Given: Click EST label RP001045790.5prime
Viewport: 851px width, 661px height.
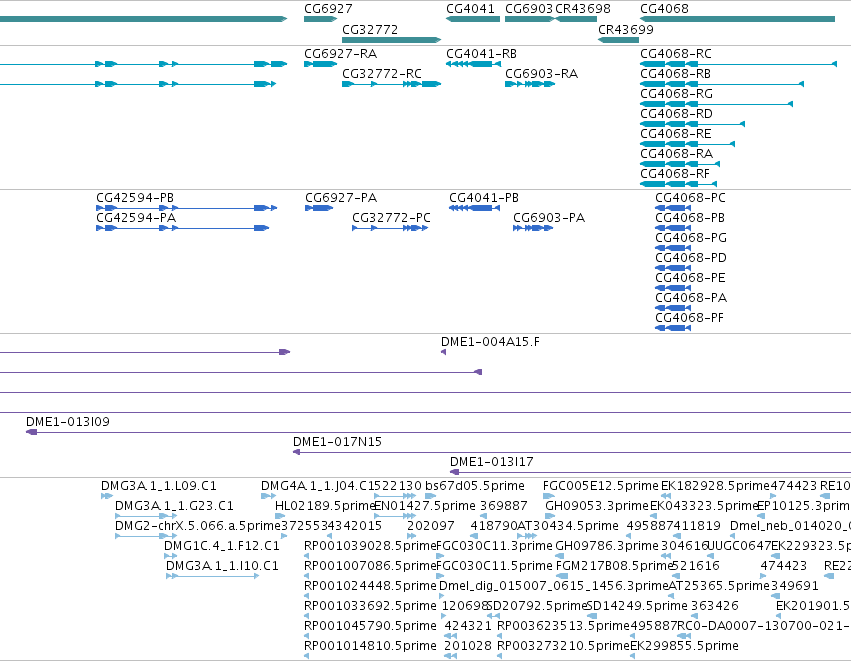Looking at the screenshot, I should click(370, 626).
